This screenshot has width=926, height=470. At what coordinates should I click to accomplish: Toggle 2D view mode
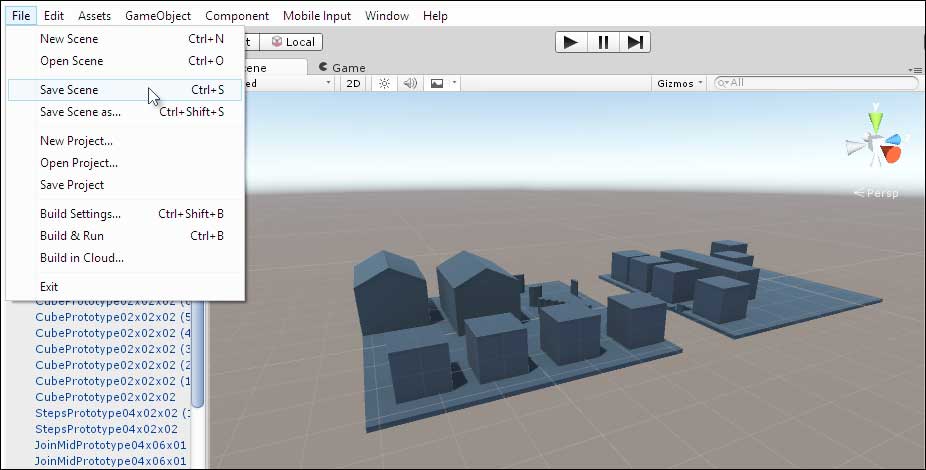[353, 84]
